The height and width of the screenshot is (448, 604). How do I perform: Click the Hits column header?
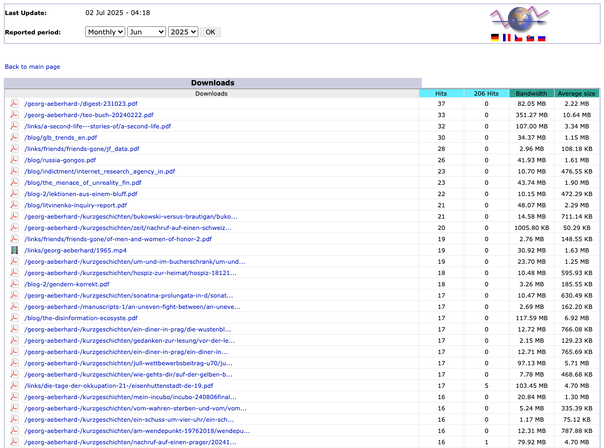coord(441,93)
